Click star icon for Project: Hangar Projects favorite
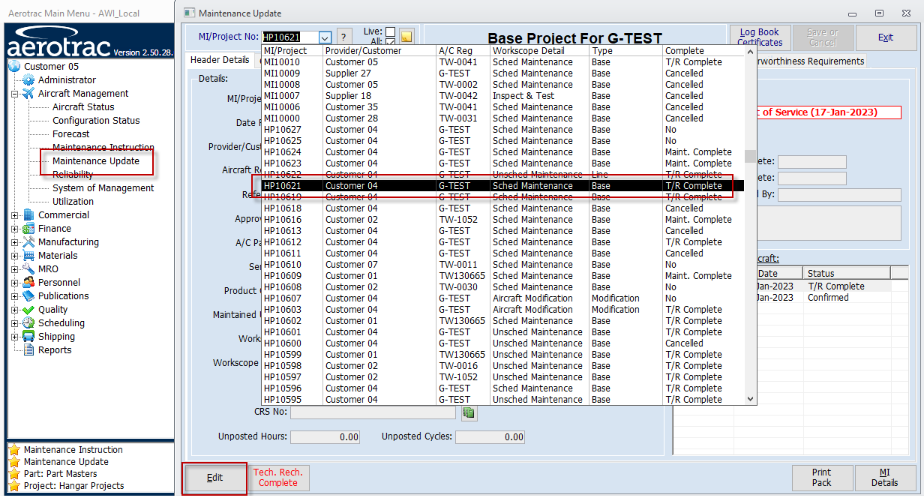The height and width of the screenshot is (496, 924). [x=14, y=486]
